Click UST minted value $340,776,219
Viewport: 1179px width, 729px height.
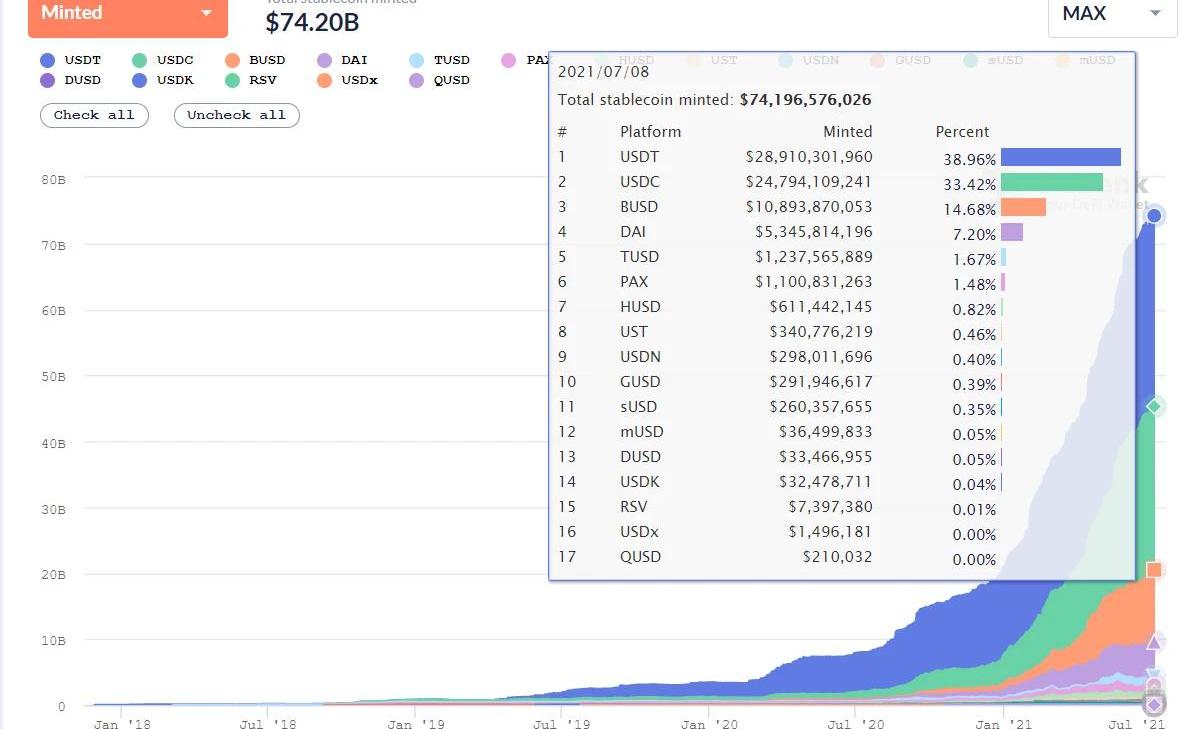coord(821,331)
